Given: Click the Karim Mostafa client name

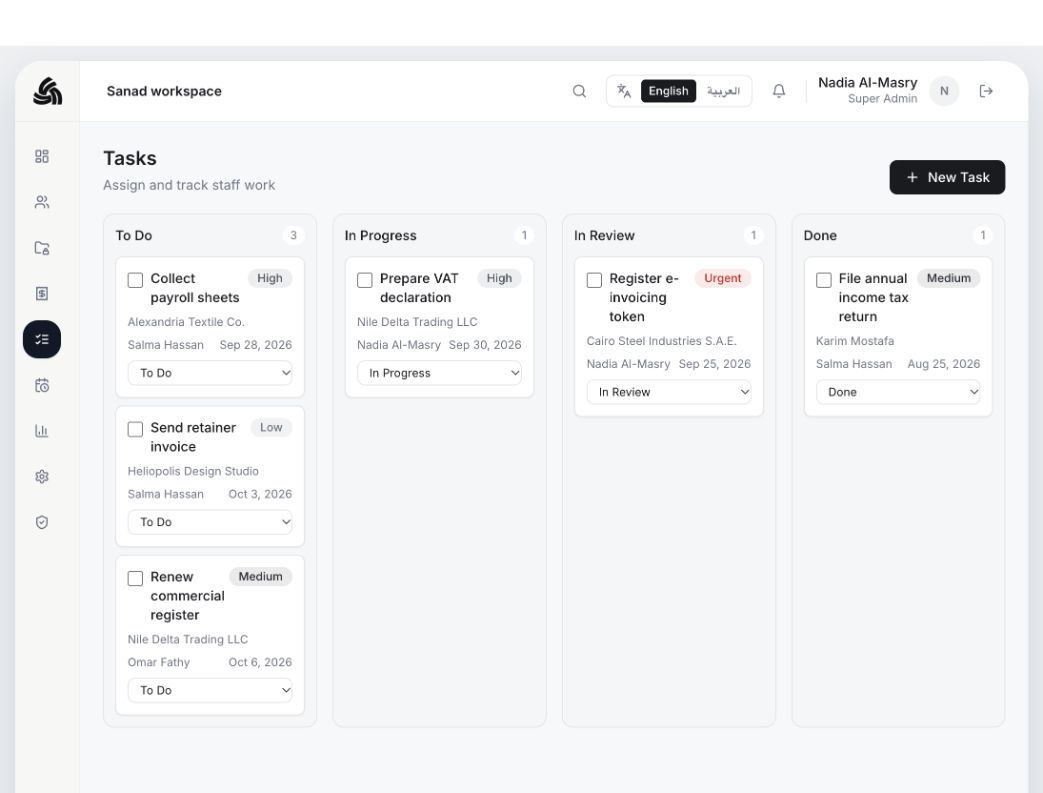Looking at the screenshot, I should pyautogui.click(x=855, y=341).
